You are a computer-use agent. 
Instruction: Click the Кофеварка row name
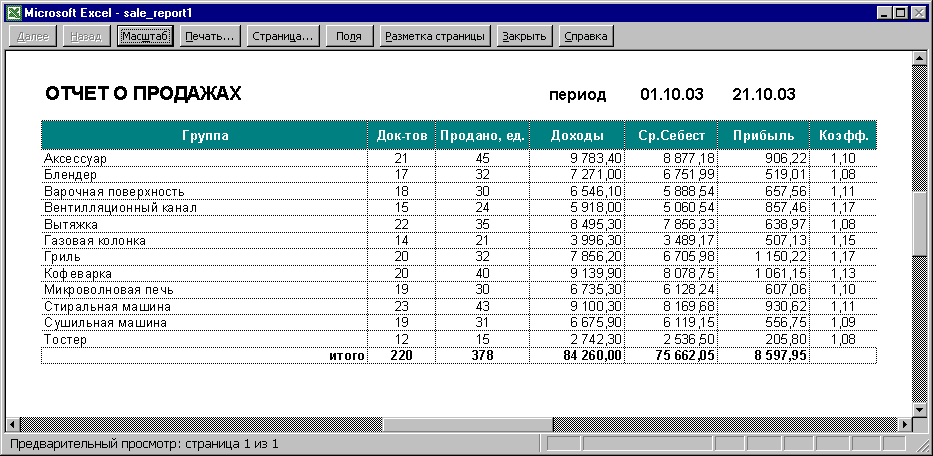coord(78,274)
